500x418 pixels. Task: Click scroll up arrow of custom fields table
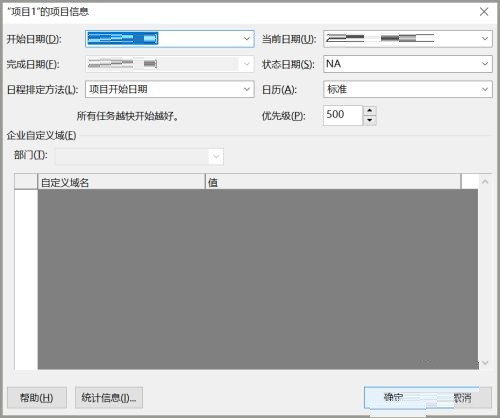(485, 181)
